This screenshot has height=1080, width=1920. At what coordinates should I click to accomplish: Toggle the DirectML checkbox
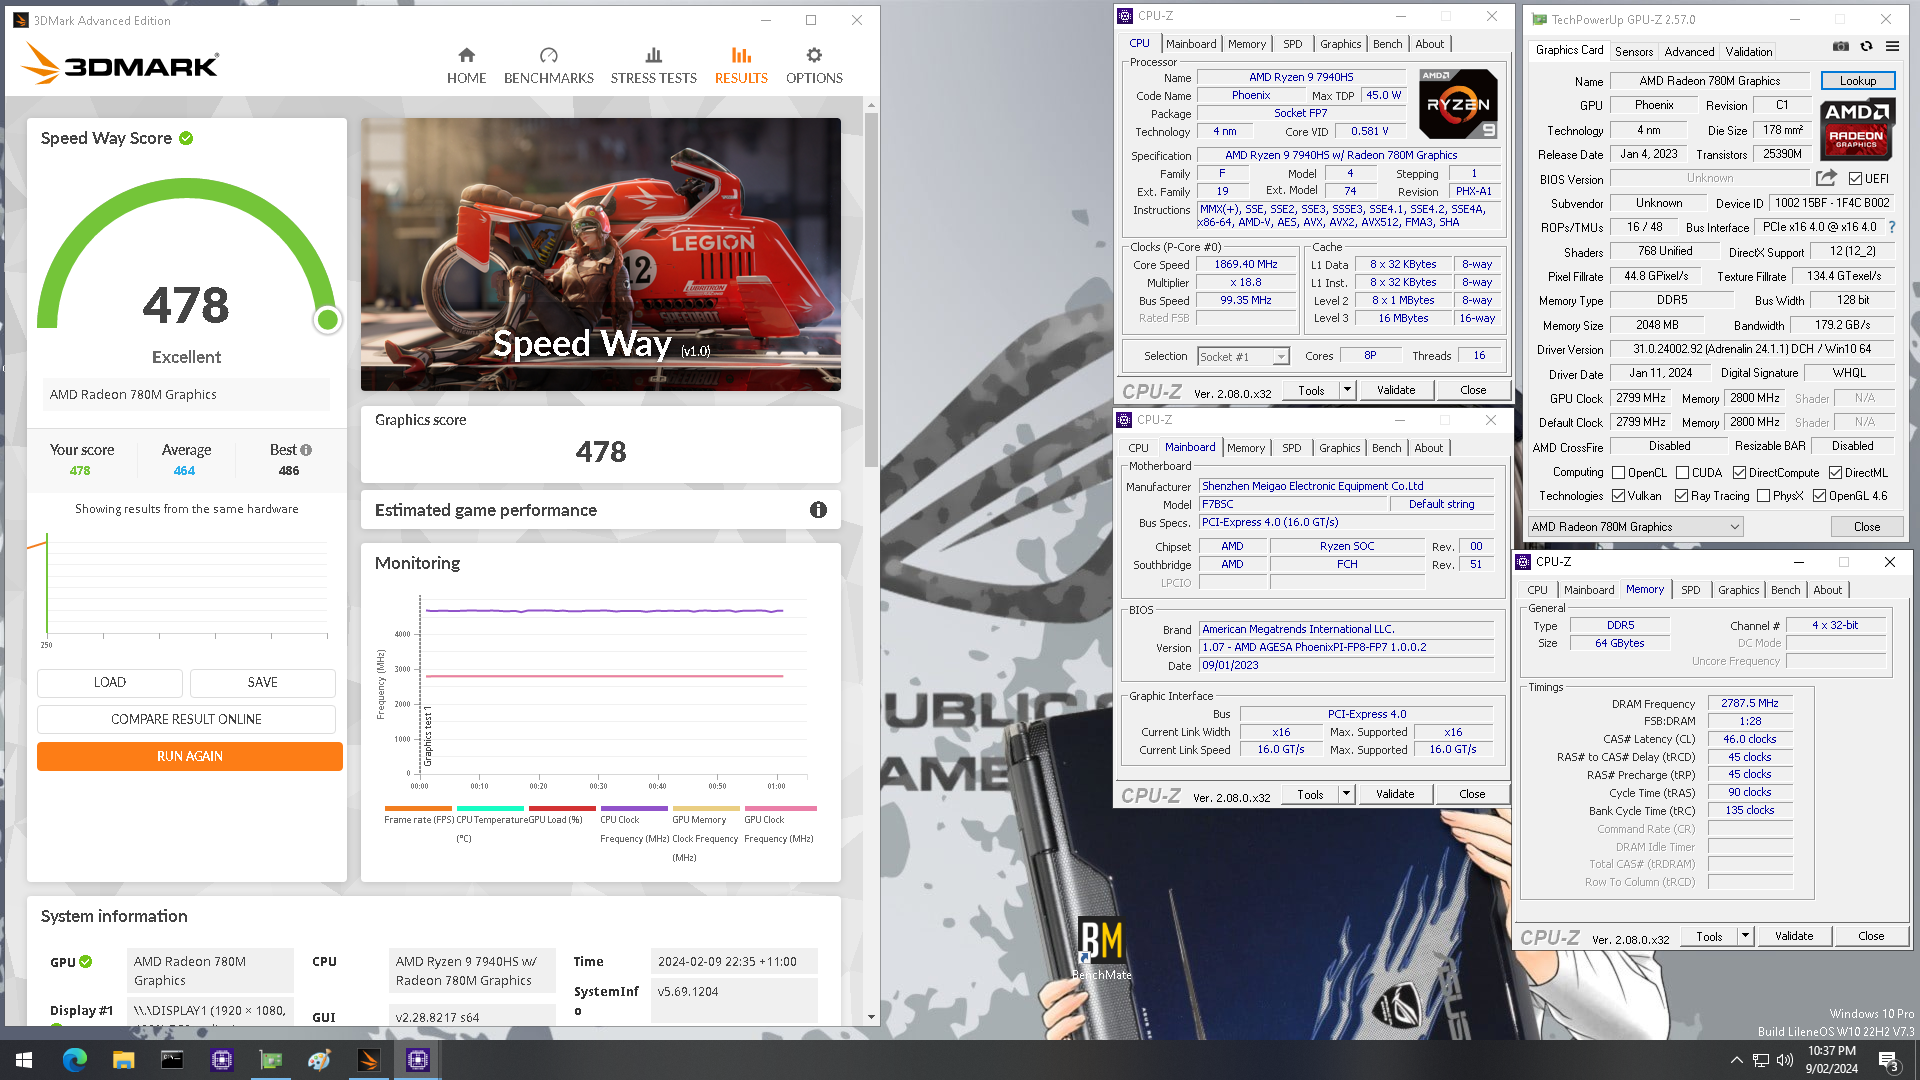pos(1835,473)
